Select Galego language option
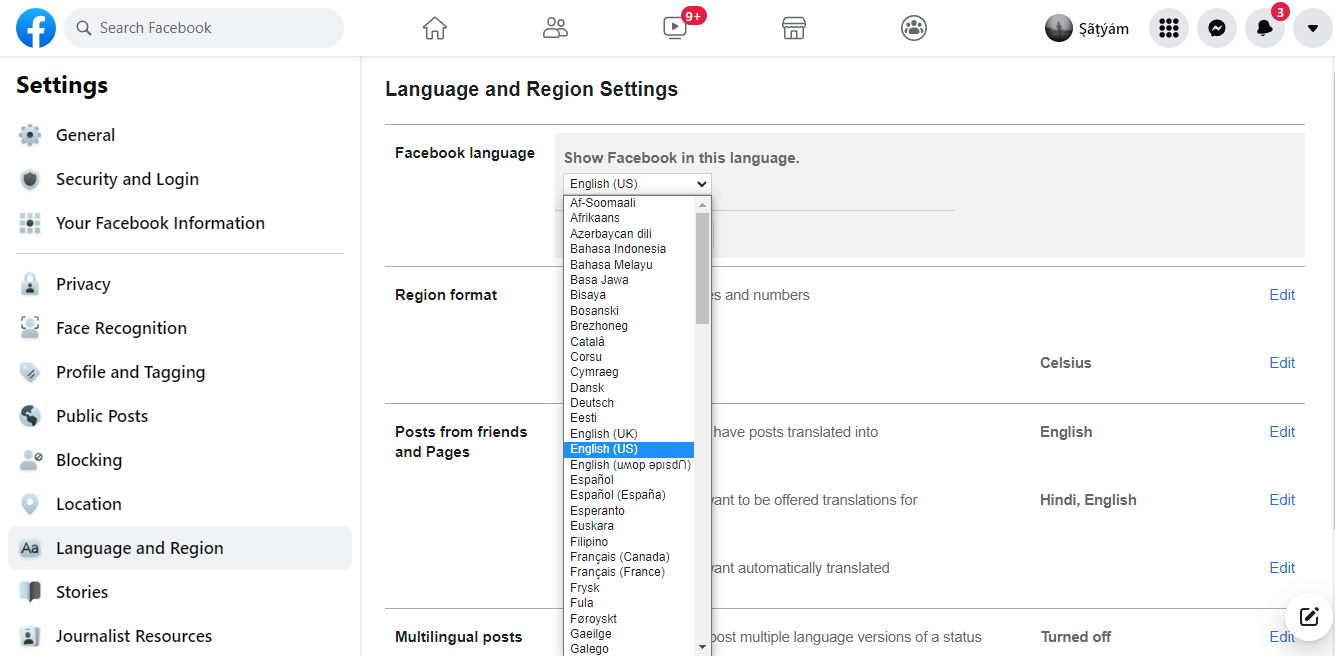This screenshot has height=656, width=1335. tap(629, 649)
